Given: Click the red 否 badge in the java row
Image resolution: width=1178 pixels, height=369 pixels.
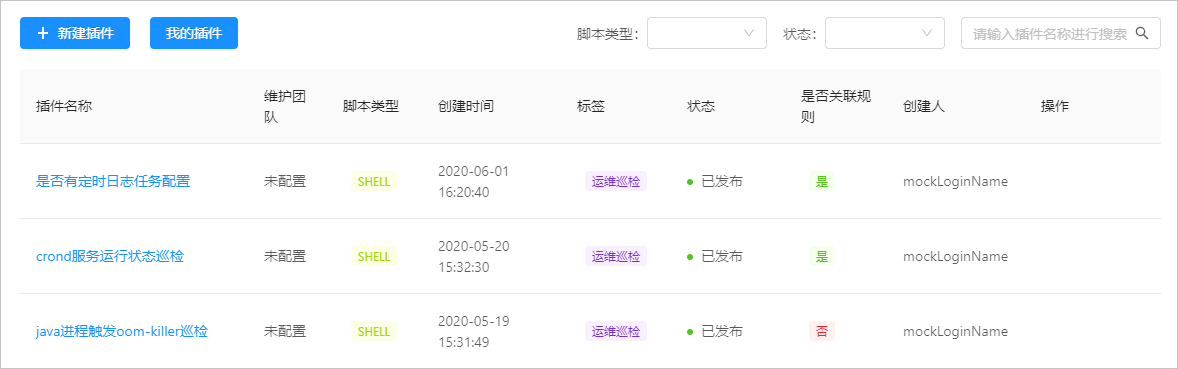Looking at the screenshot, I should [x=822, y=331].
